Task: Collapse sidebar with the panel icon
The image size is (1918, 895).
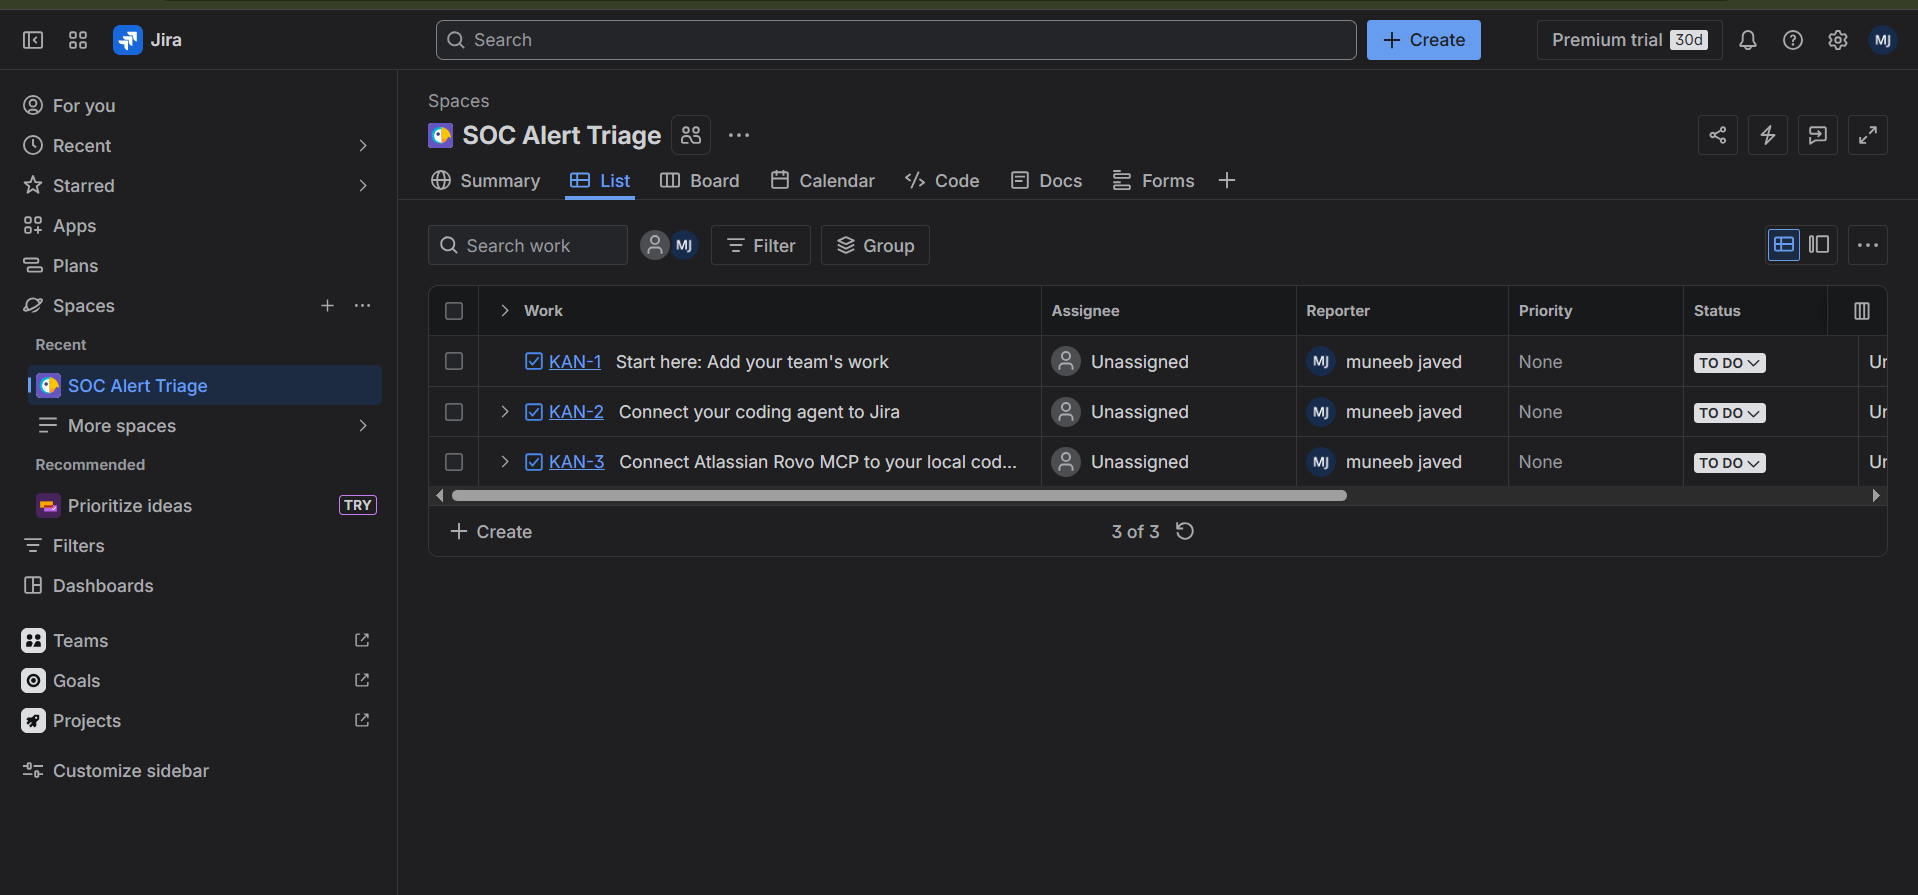Action: coord(33,40)
